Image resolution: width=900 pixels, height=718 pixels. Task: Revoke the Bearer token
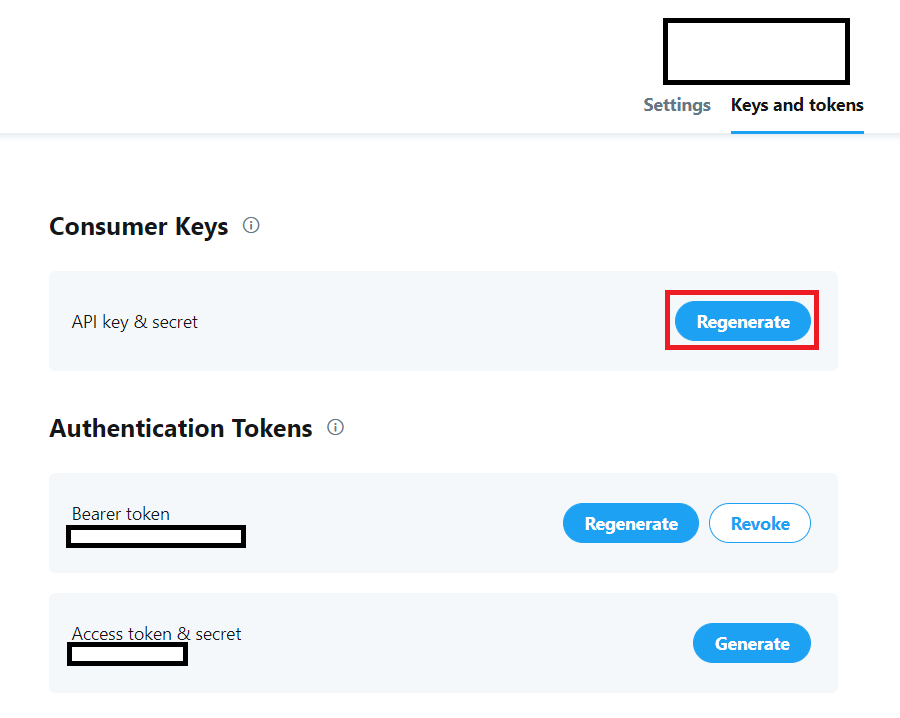pos(760,523)
